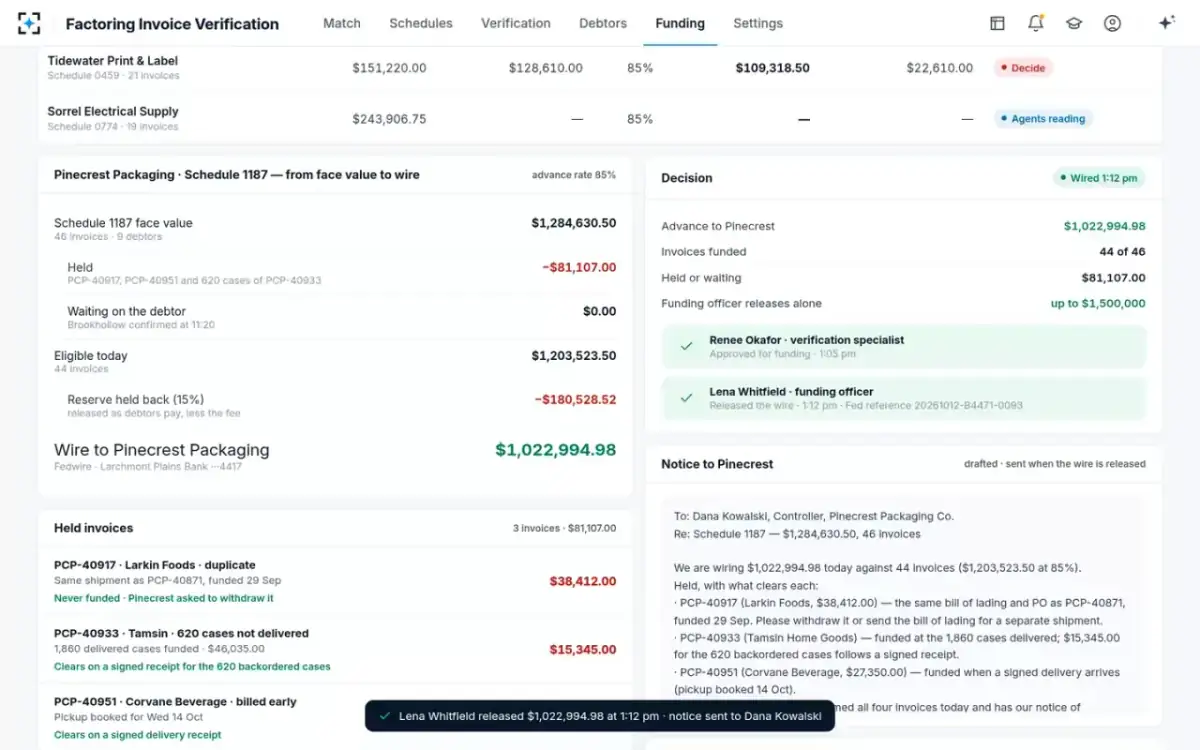Click Advance to Pinecrest value in Decision
The height and width of the screenshot is (750, 1200).
[1104, 226]
